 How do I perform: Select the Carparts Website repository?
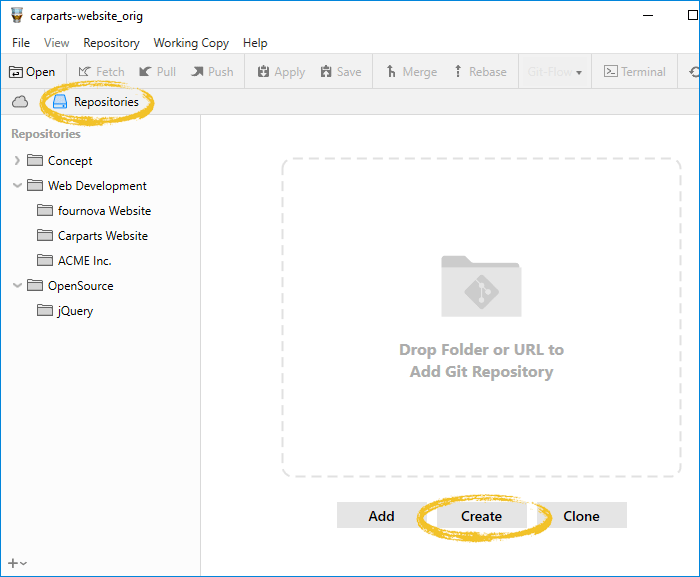coord(102,236)
